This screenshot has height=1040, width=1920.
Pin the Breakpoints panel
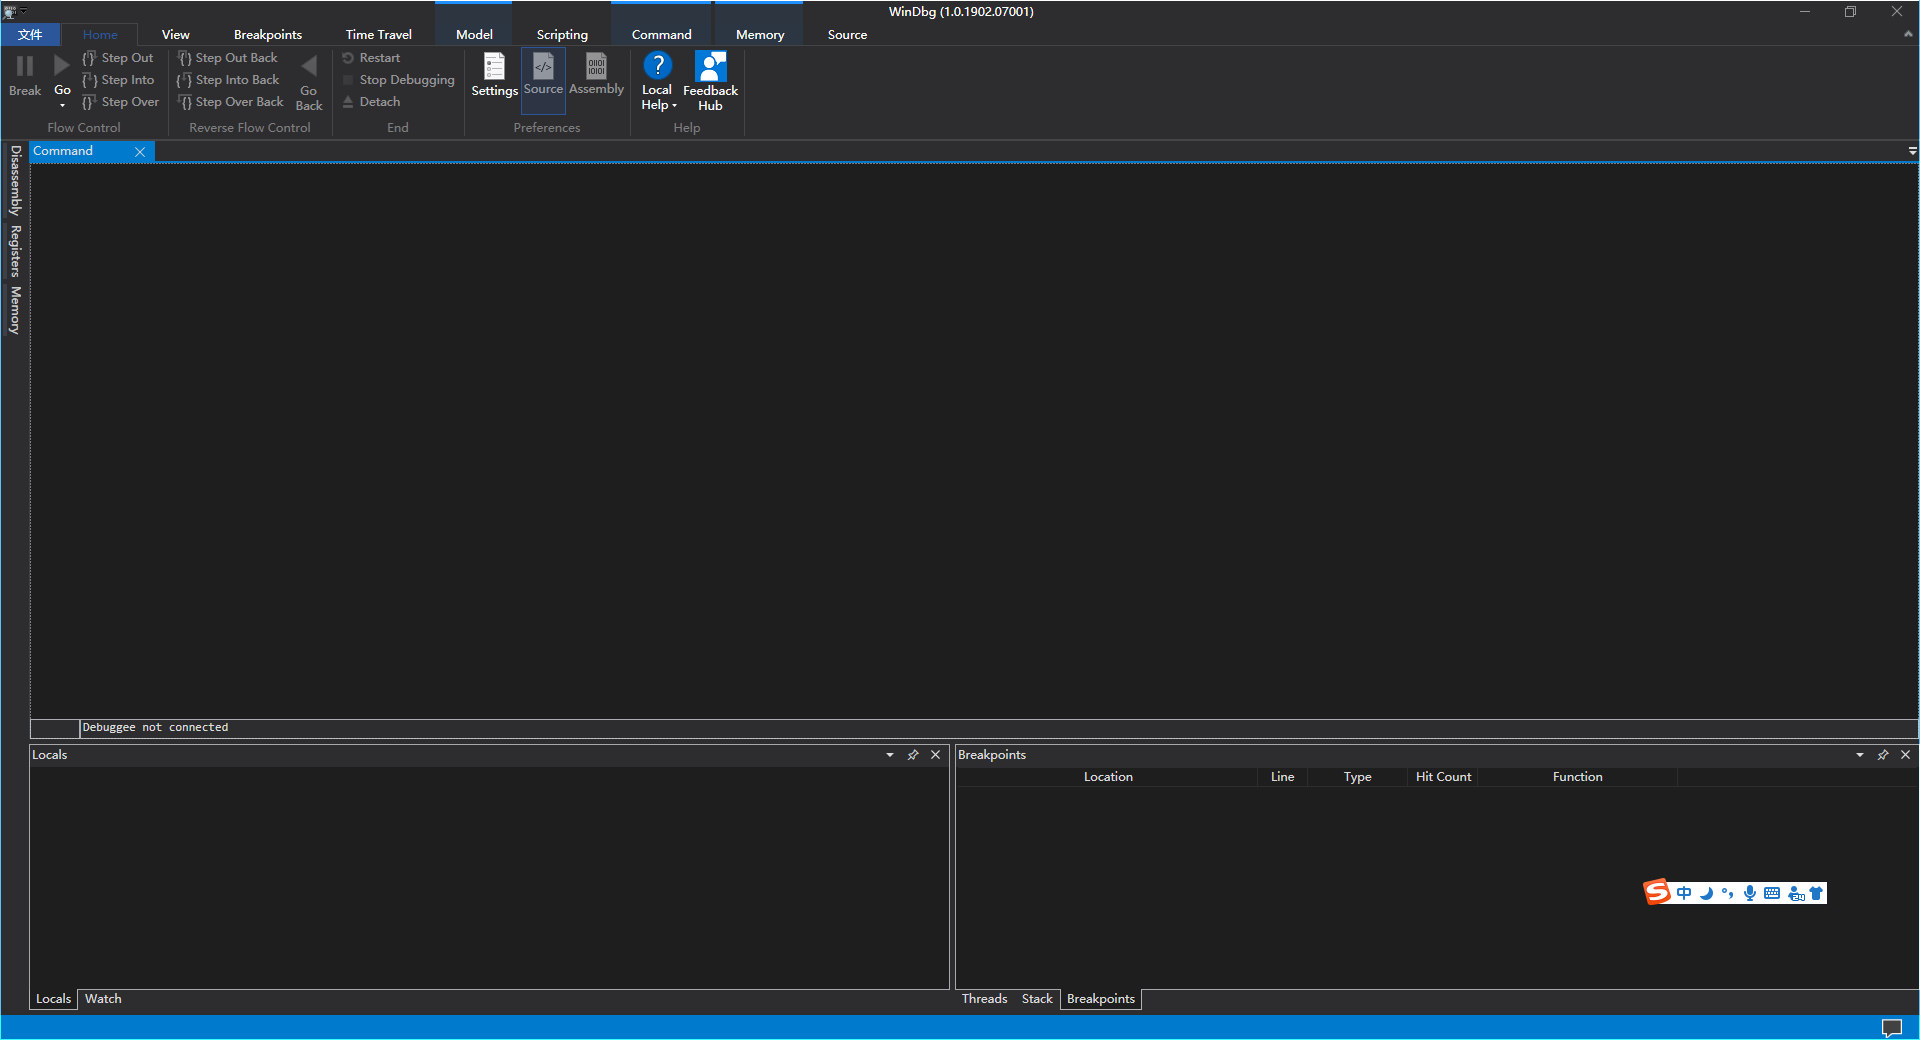pos(1883,755)
